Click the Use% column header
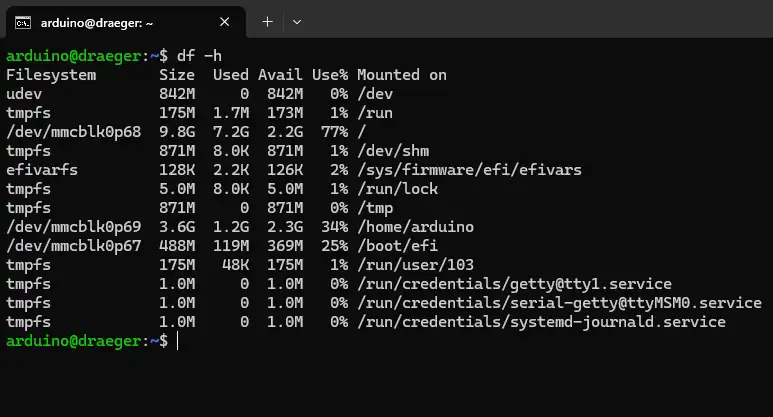The width and height of the screenshot is (773, 417). pos(330,75)
